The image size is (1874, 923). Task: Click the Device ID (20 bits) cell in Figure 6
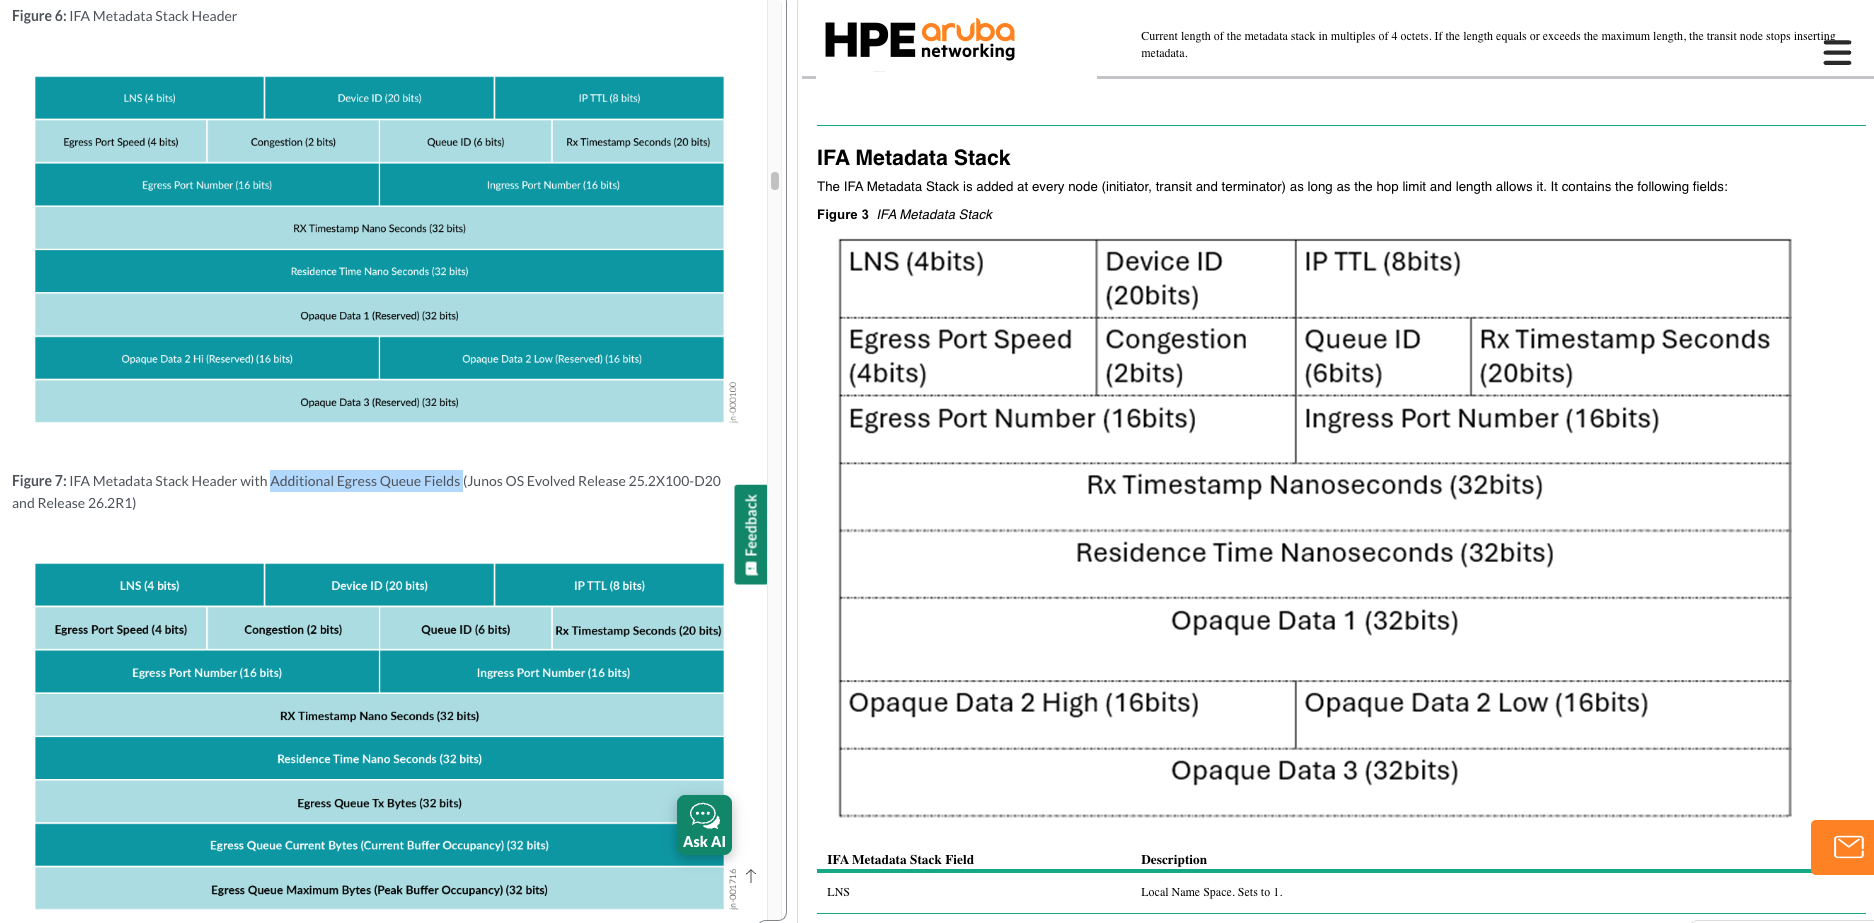[379, 98]
